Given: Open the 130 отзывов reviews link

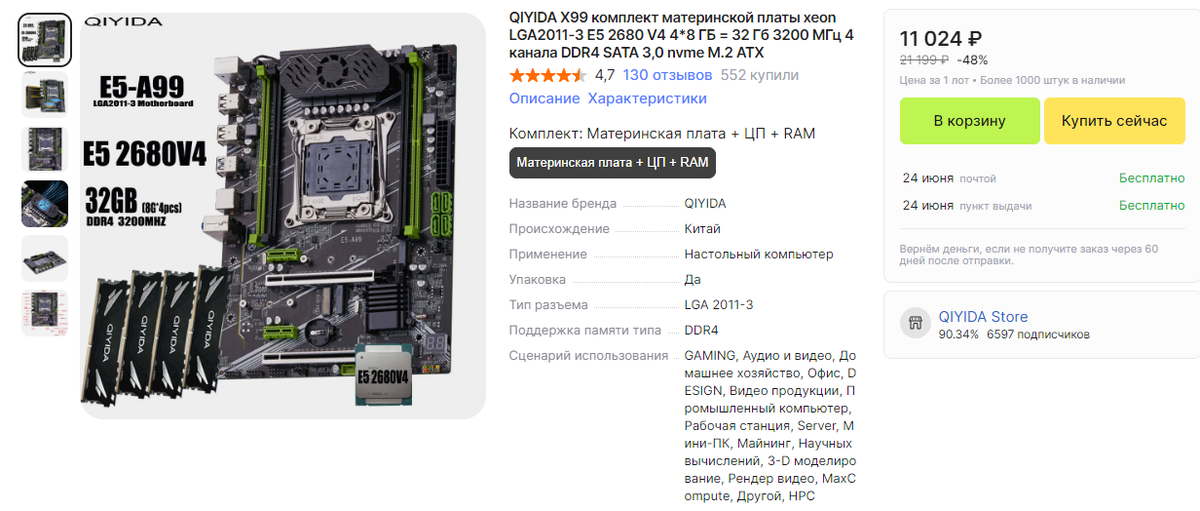Looking at the screenshot, I should (x=667, y=75).
